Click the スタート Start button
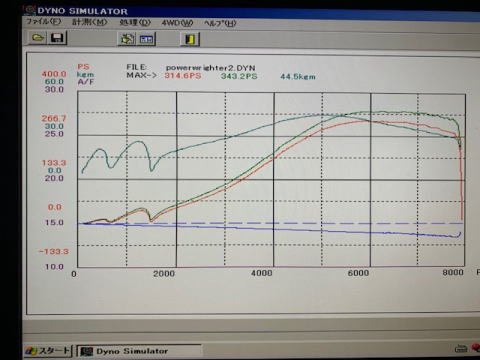 48,351
